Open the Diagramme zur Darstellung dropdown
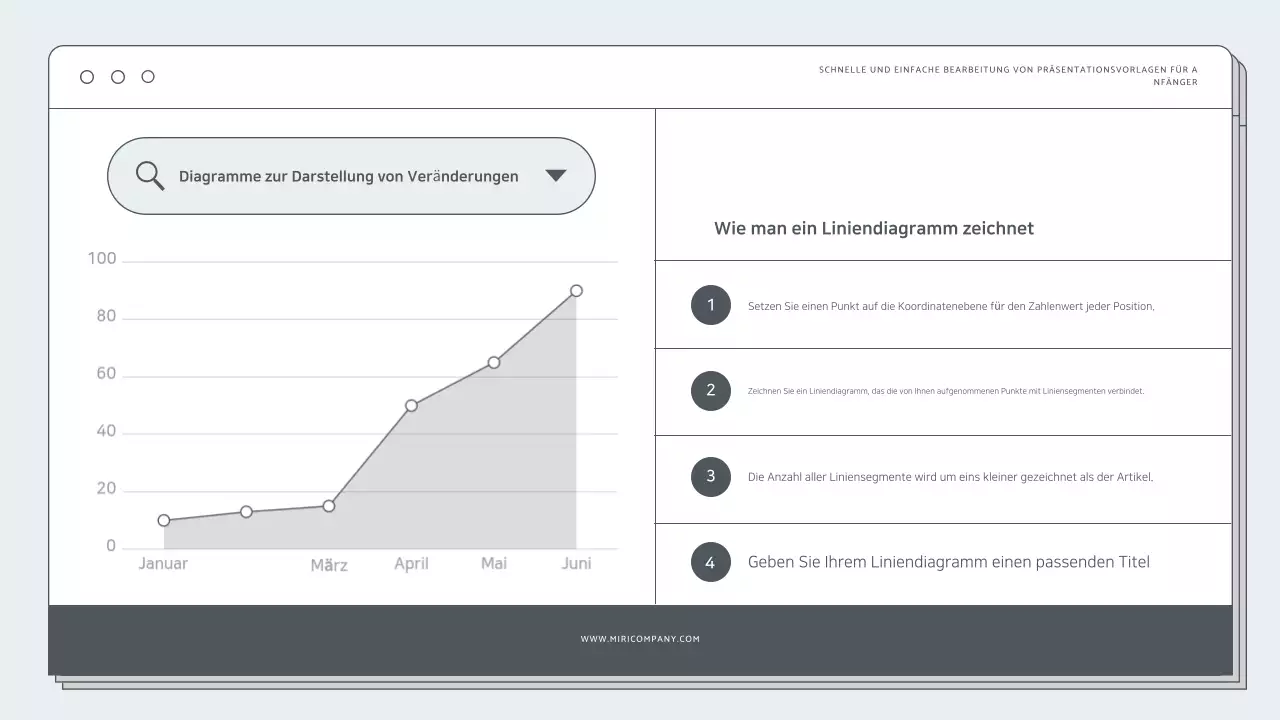 [x=350, y=176]
